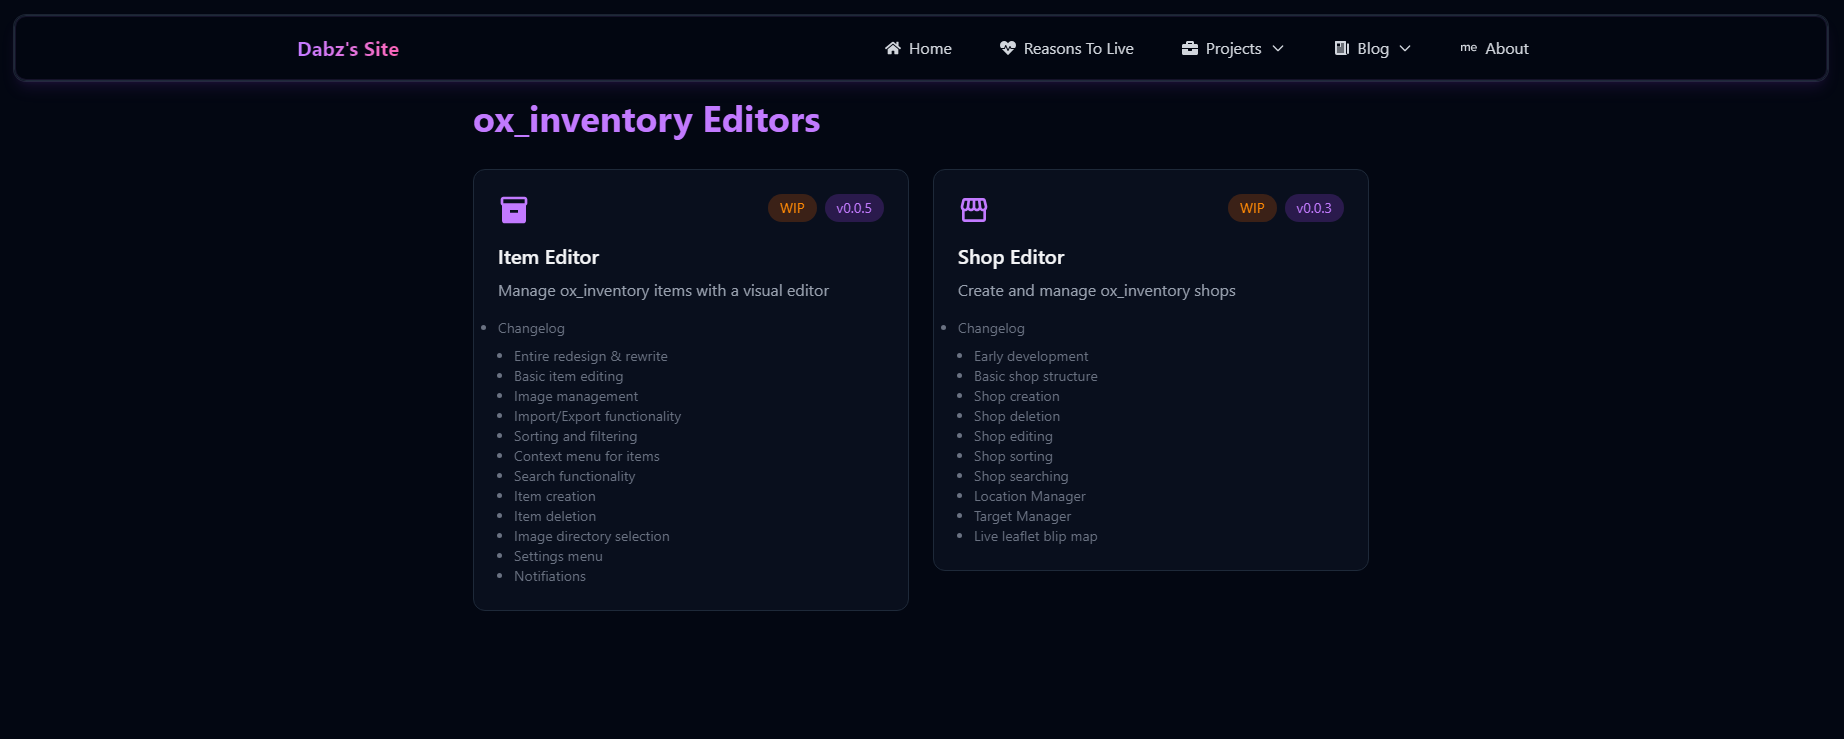1844x739 pixels.
Task: Click 'Early development' entry
Action: (x=1031, y=356)
